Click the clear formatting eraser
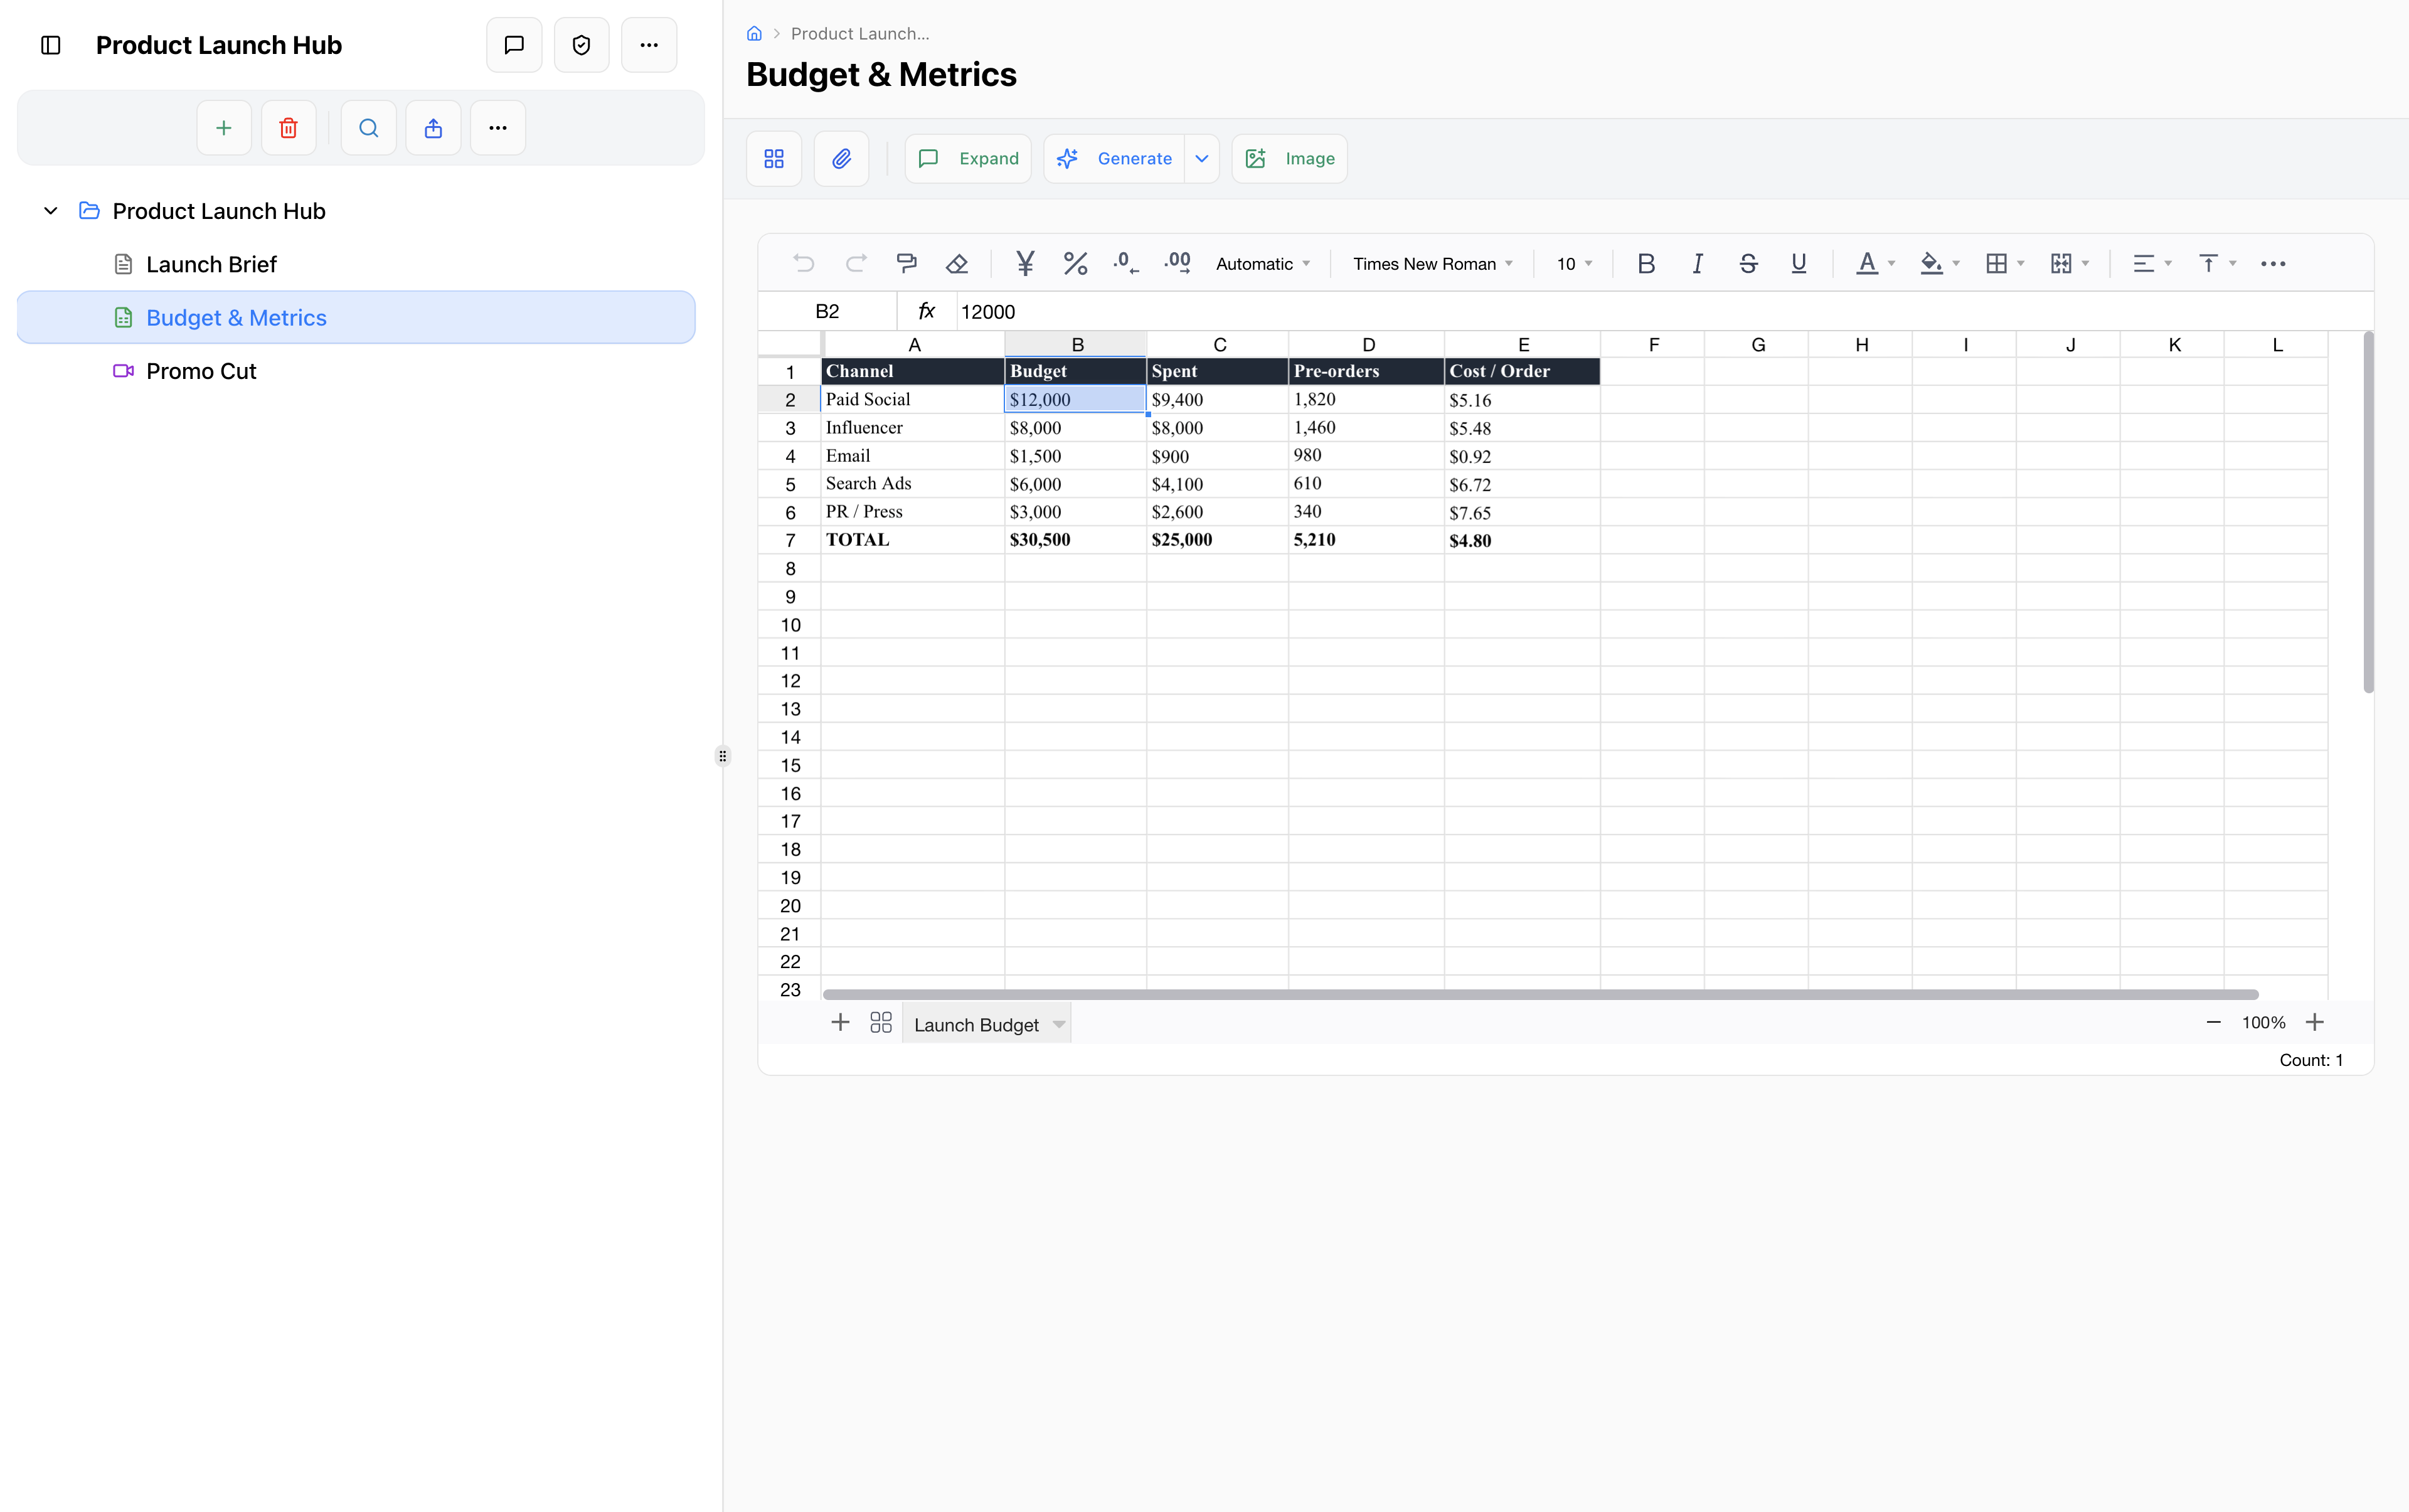2409x1512 pixels. coord(957,264)
